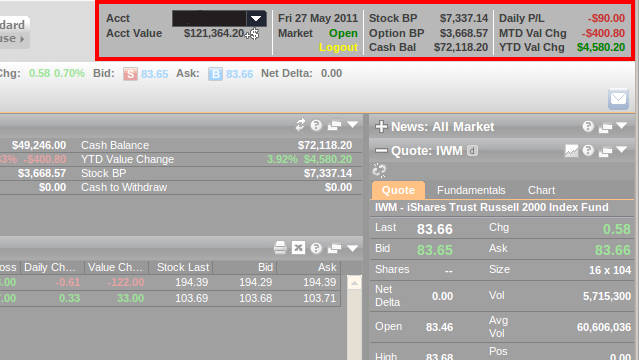Click the detach window icon in News header
The width and height of the screenshot is (639, 360).
click(605, 128)
